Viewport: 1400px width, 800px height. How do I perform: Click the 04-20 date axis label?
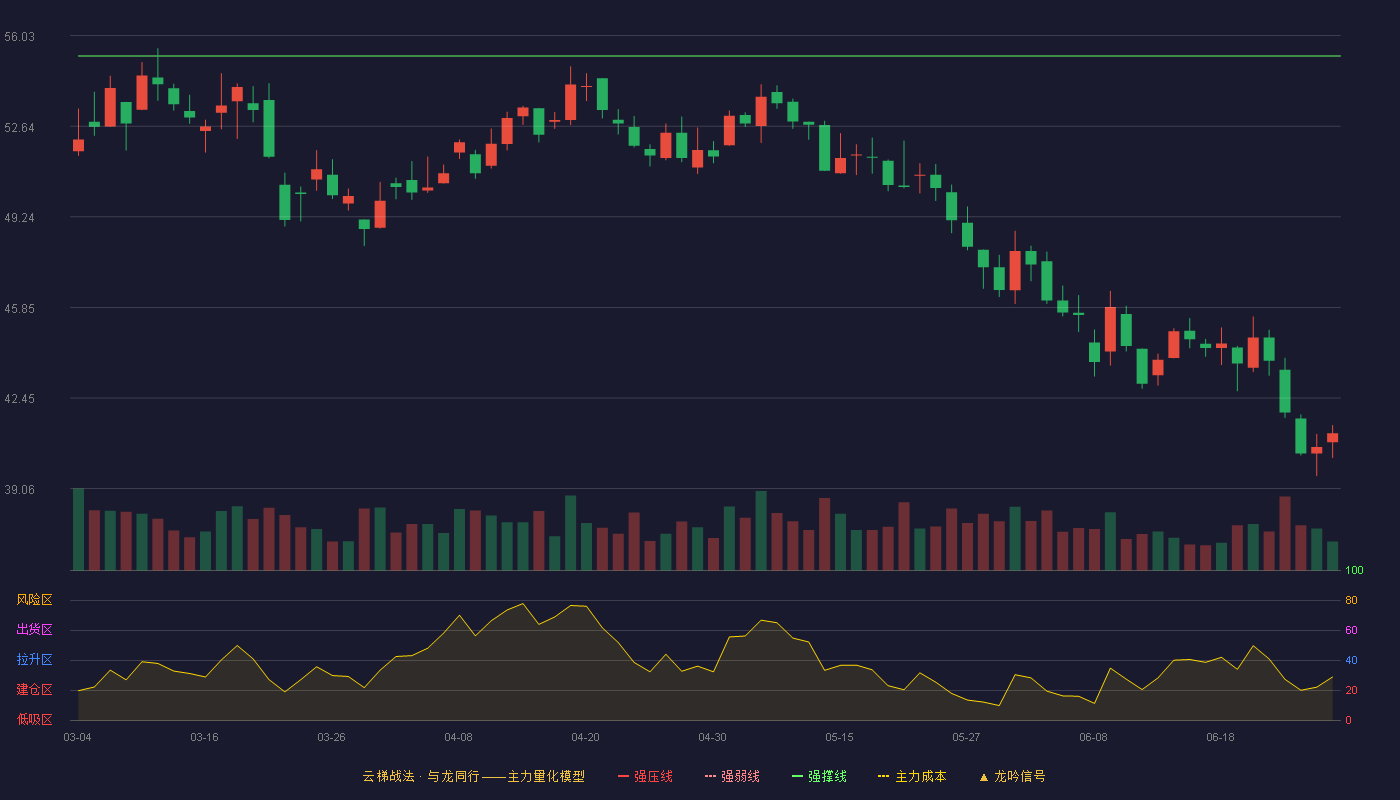pos(585,737)
